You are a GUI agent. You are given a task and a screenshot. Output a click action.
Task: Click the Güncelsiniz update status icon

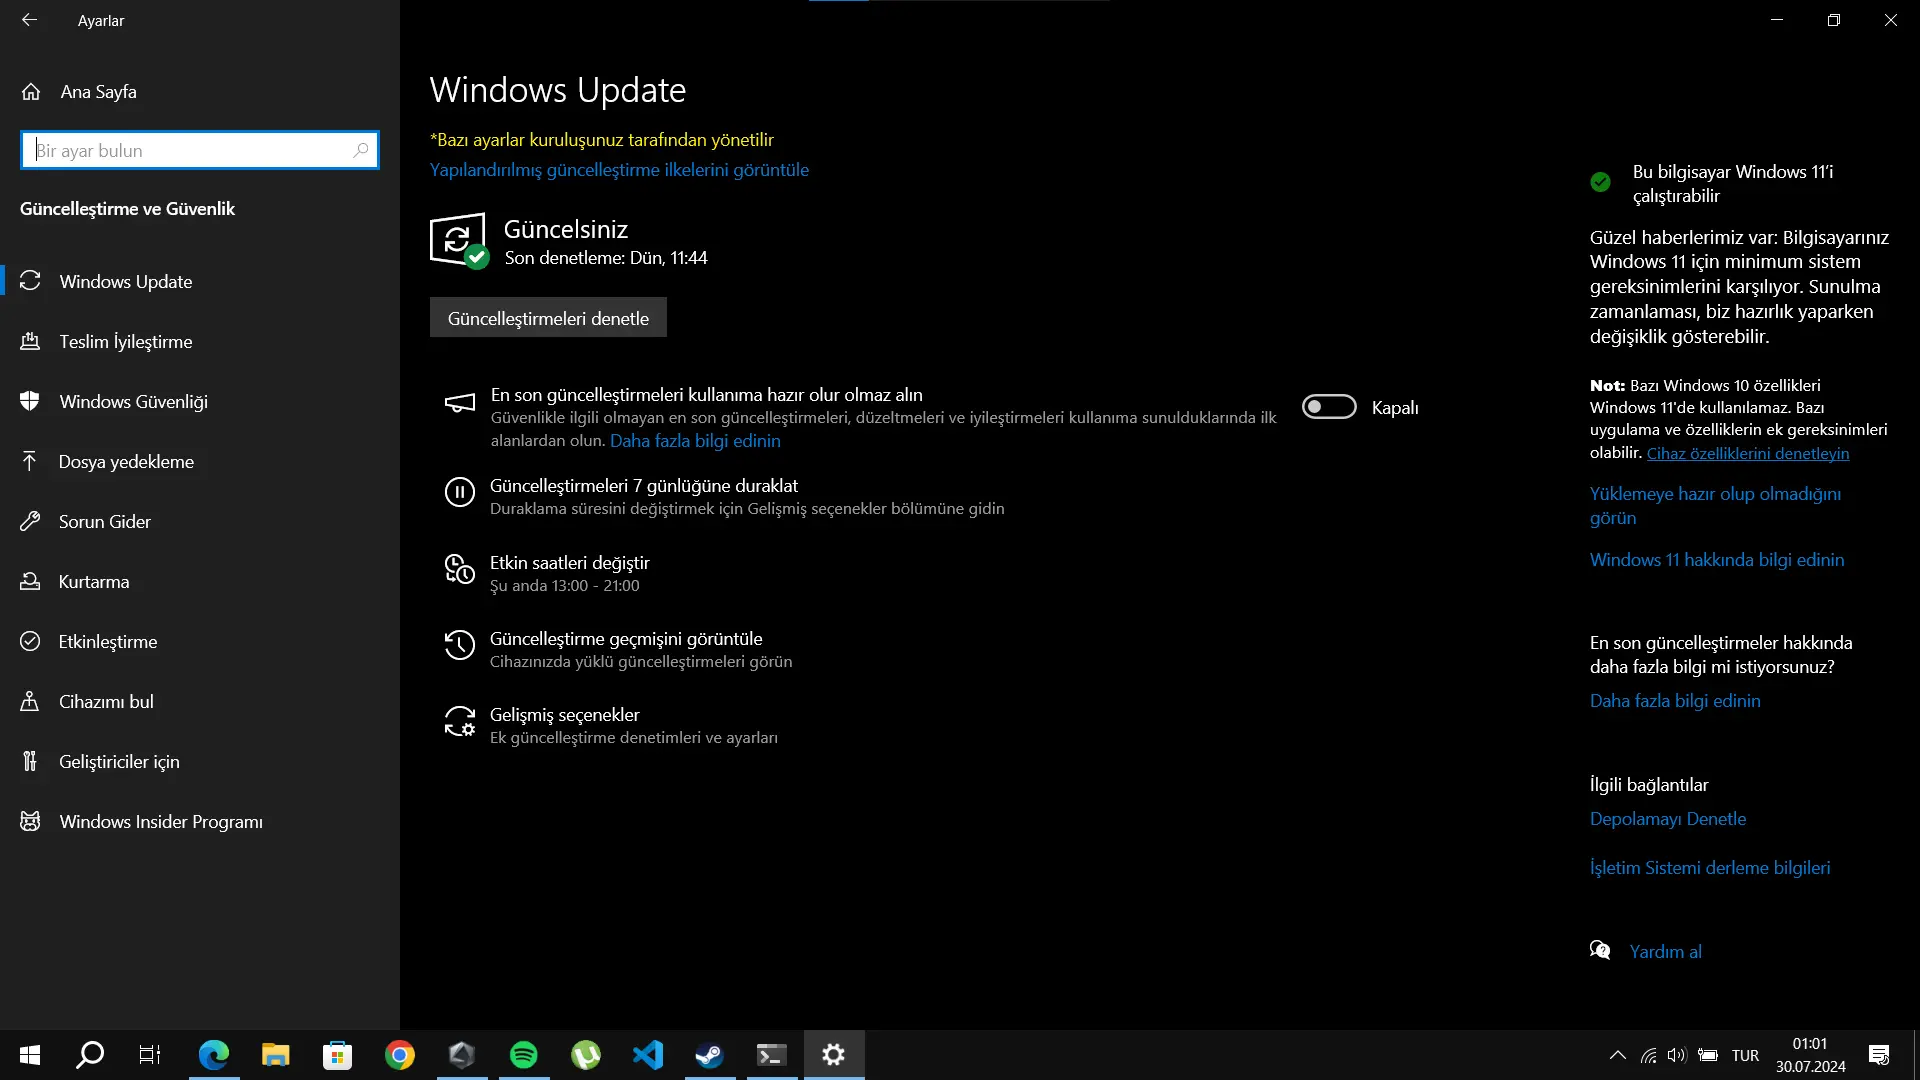pyautogui.click(x=460, y=241)
